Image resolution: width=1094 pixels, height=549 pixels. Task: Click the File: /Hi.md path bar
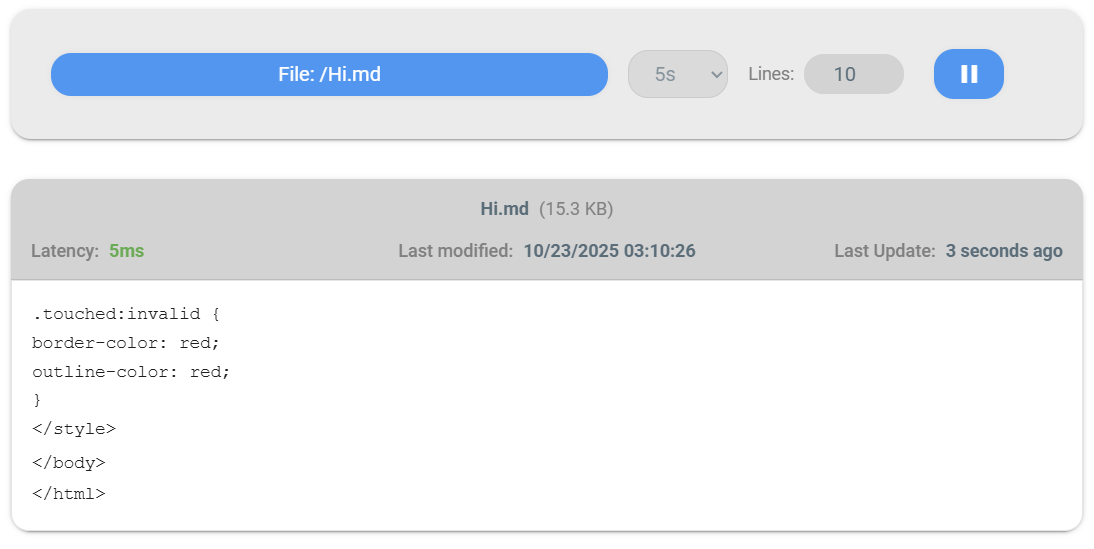(329, 74)
